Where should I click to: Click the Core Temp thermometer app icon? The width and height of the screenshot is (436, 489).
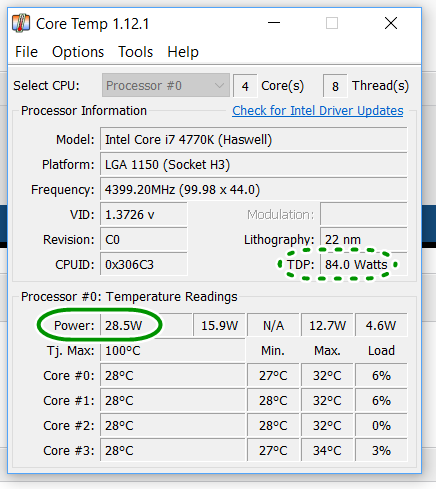pos(21,23)
